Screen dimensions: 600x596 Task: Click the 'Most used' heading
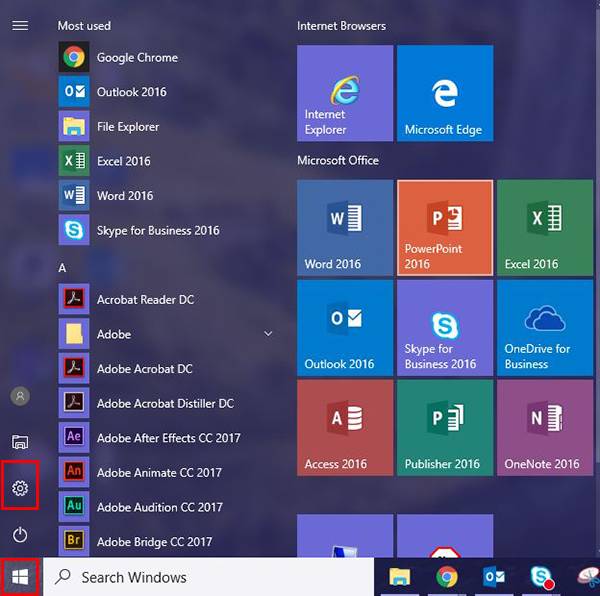click(x=84, y=26)
